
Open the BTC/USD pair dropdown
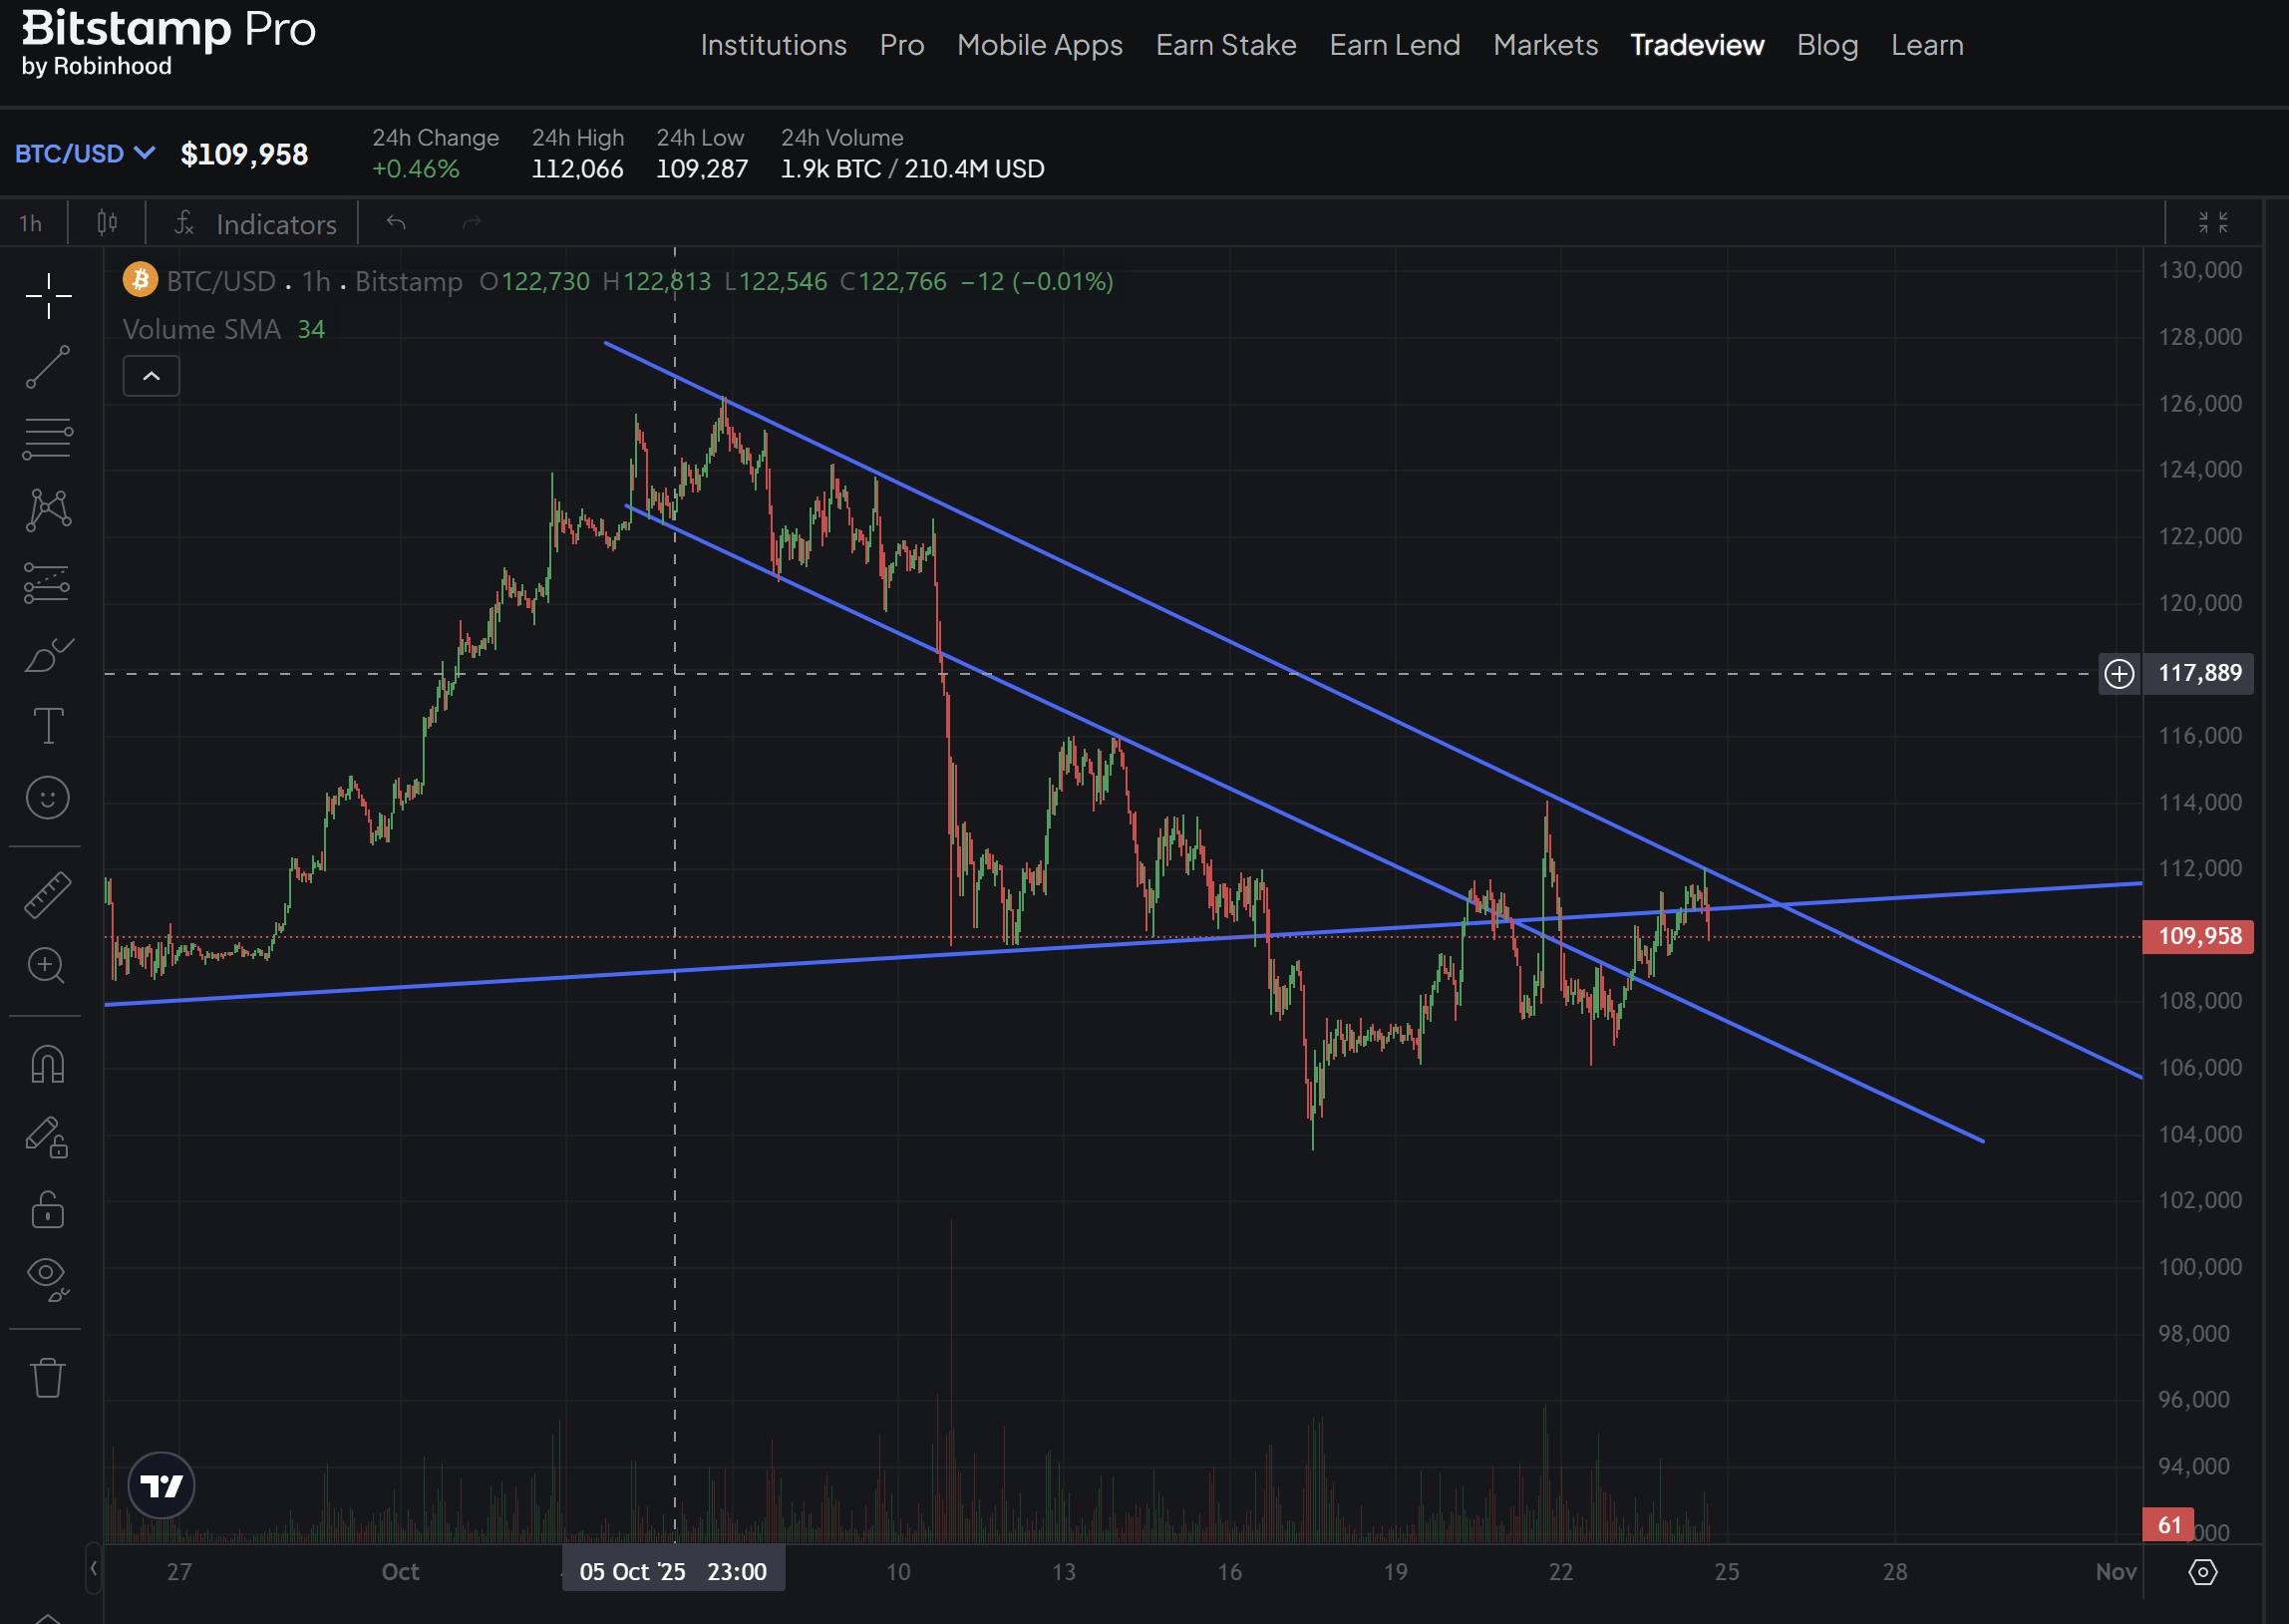click(84, 154)
